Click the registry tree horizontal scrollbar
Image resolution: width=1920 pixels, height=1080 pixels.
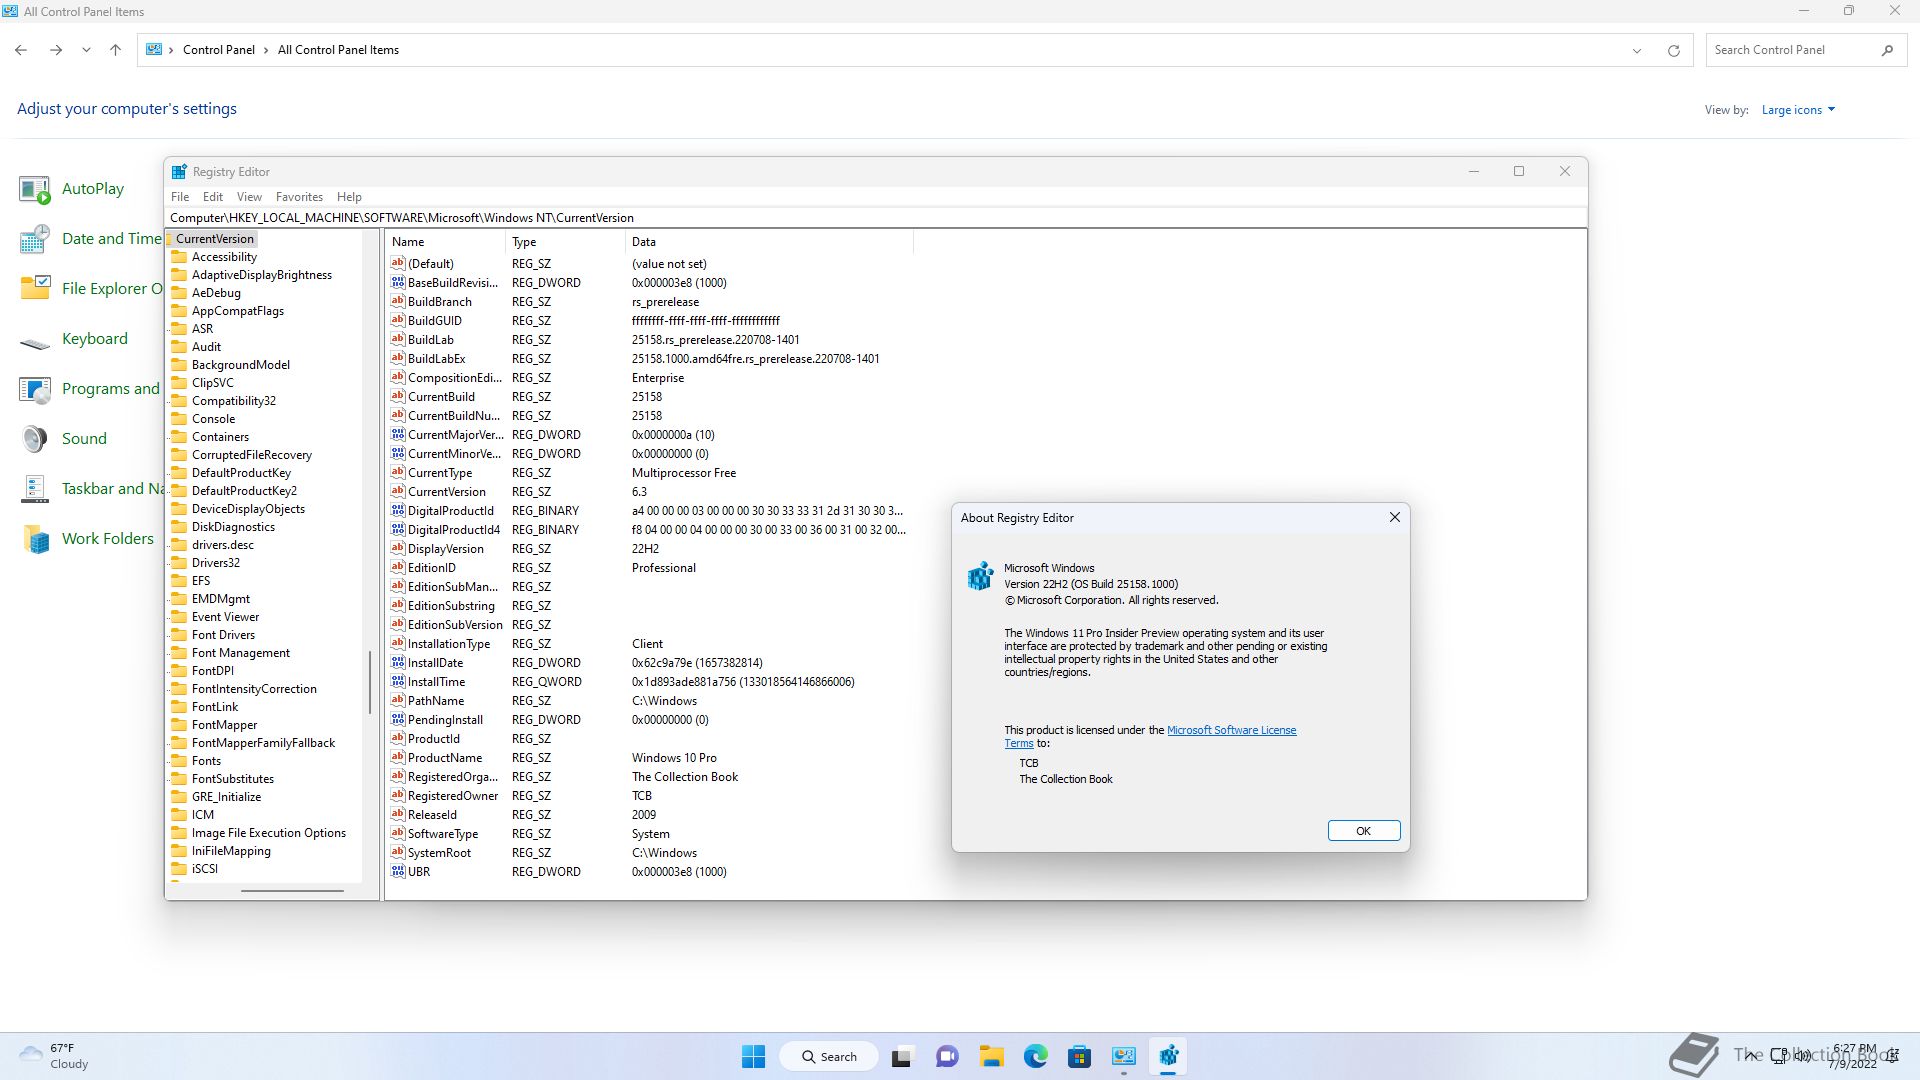293,890
